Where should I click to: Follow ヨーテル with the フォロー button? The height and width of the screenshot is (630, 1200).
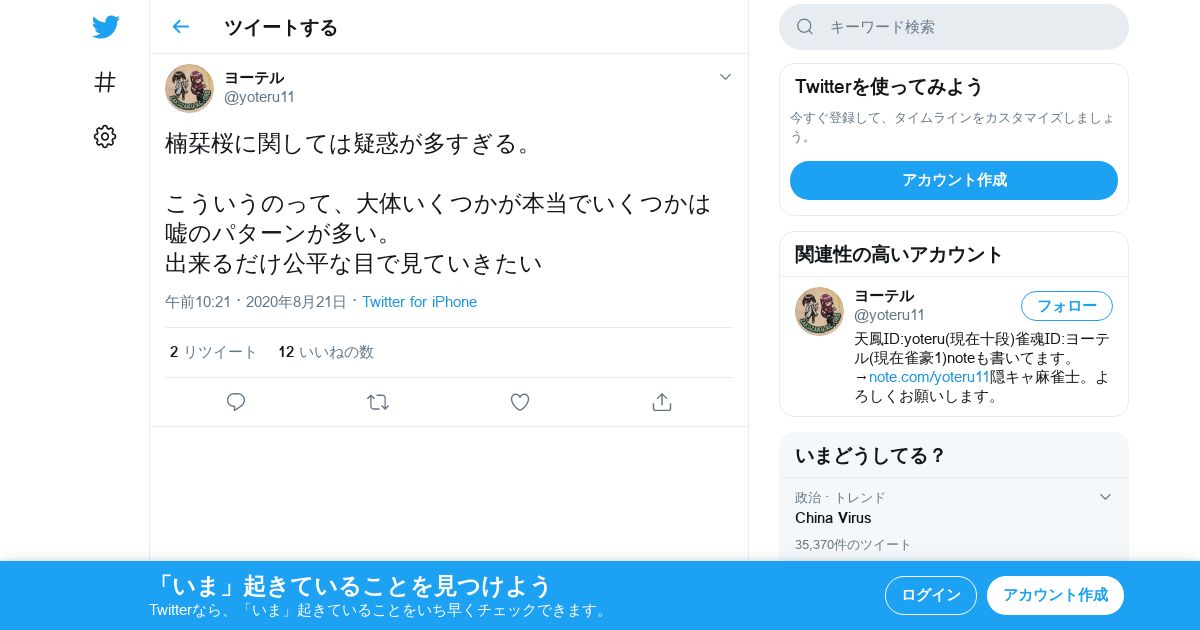click(x=1067, y=306)
